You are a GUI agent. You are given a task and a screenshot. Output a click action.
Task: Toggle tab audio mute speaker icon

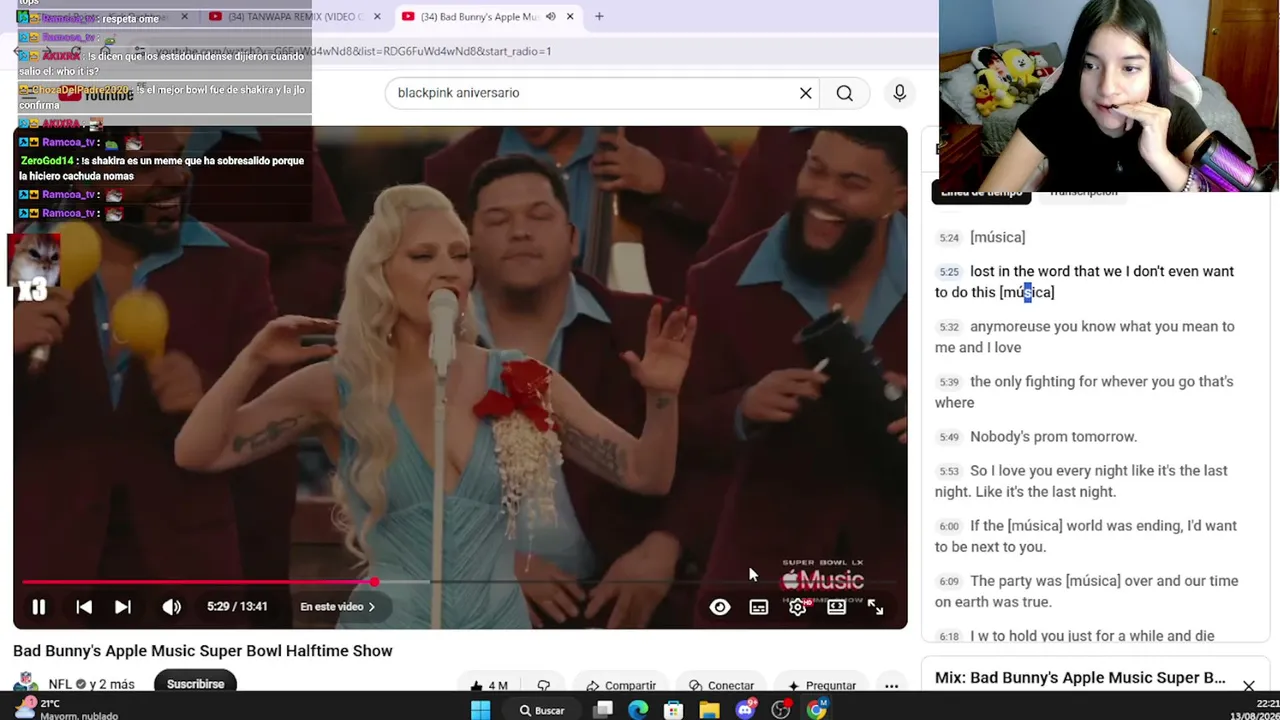pos(550,16)
